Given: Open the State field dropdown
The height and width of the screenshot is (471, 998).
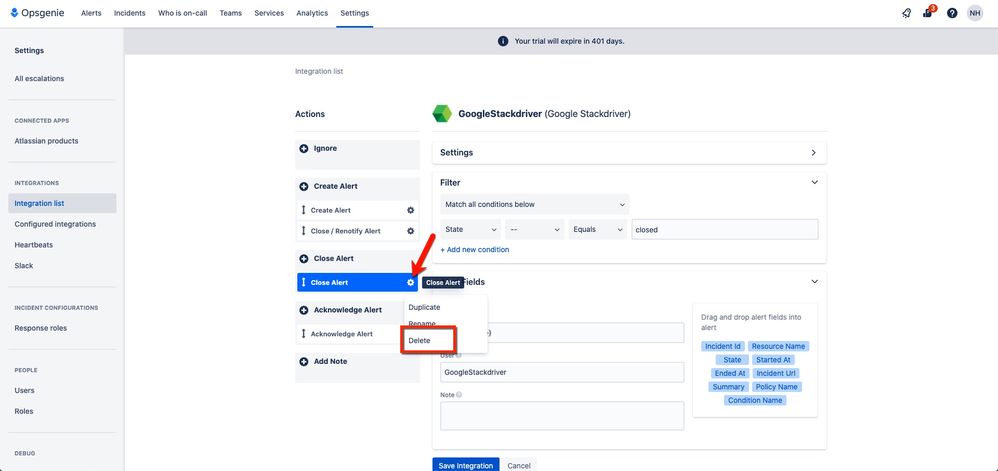Looking at the screenshot, I should (x=470, y=229).
